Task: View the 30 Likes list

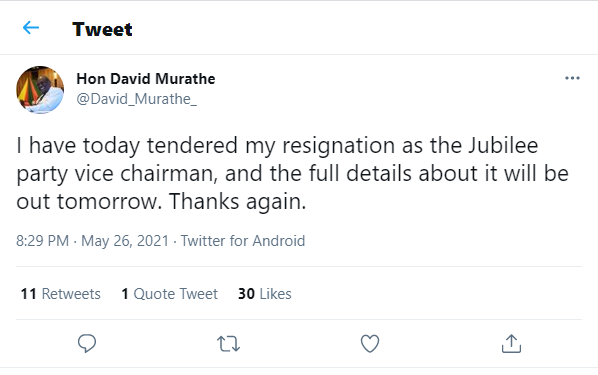Action: pyautogui.click(x=265, y=294)
